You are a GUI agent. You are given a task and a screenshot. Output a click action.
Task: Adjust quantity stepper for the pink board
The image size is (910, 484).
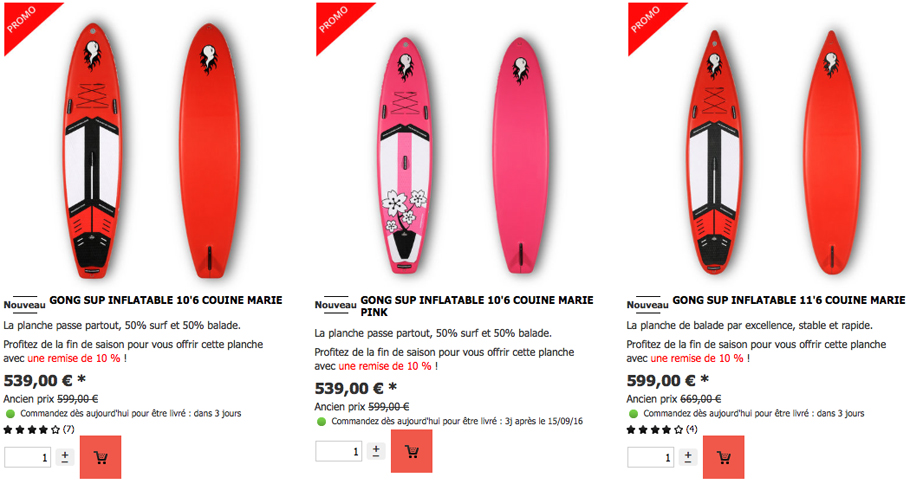376,450
